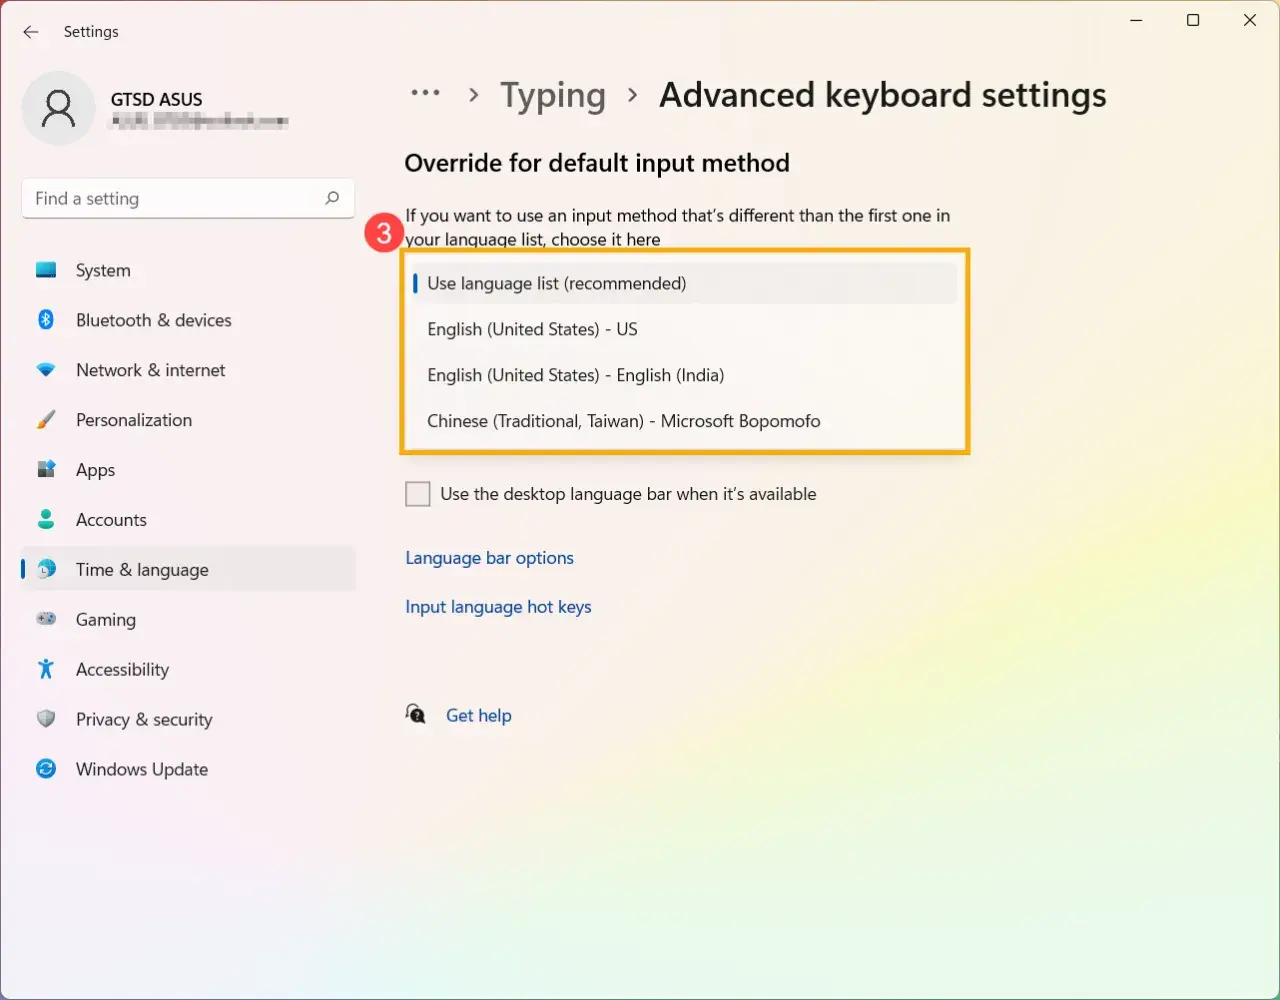
Task: Maximize the Settings window
Action: [x=1193, y=20]
